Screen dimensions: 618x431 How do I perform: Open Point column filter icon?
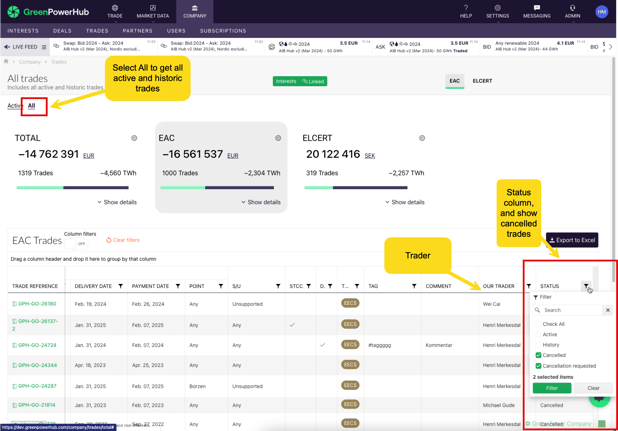pos(221,286)
